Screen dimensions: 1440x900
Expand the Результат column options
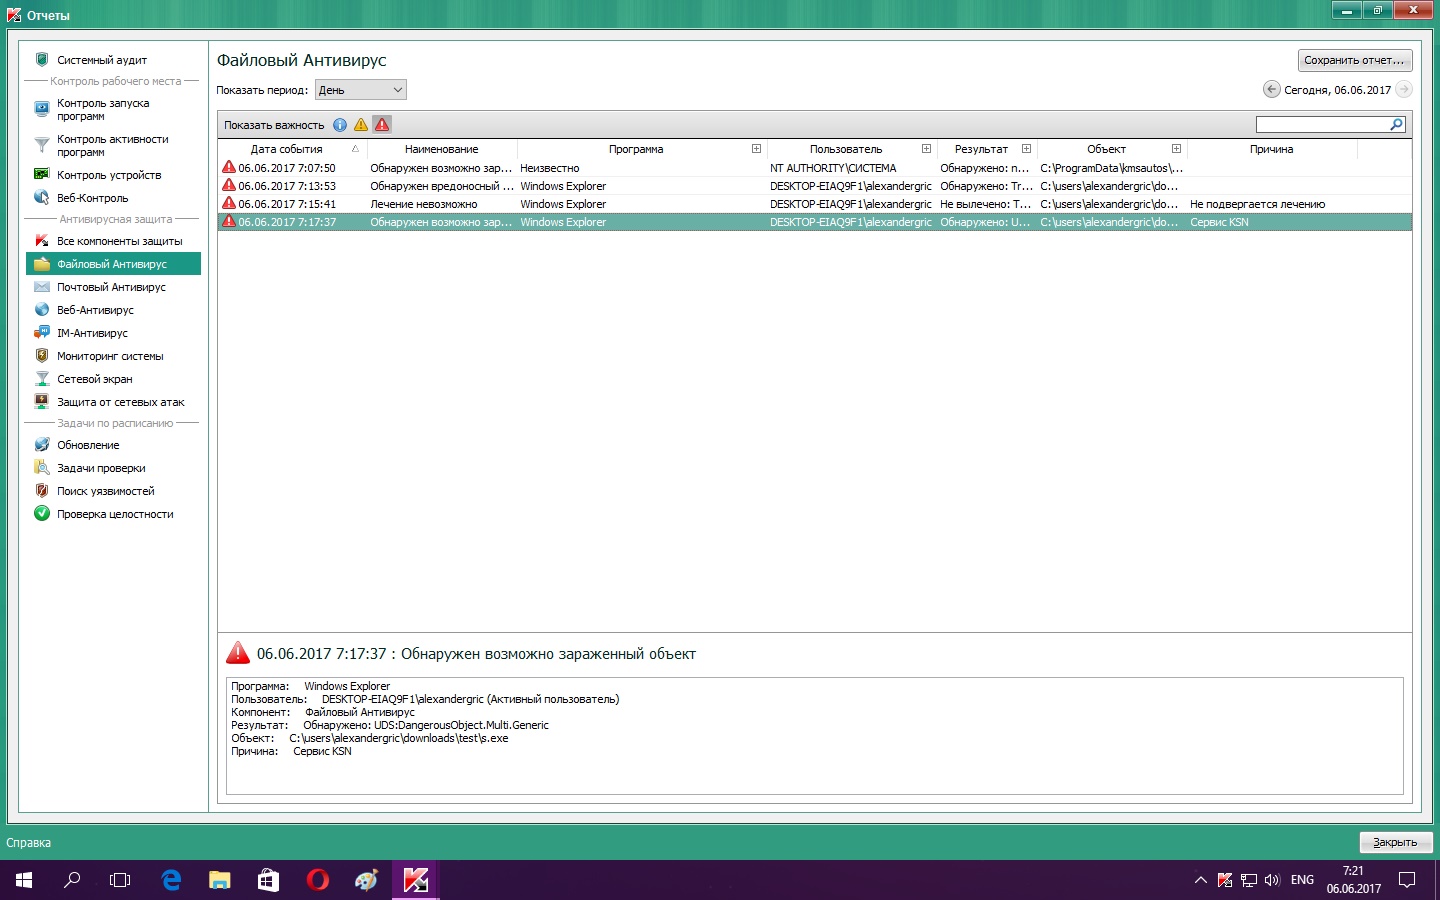(1027, 149)
